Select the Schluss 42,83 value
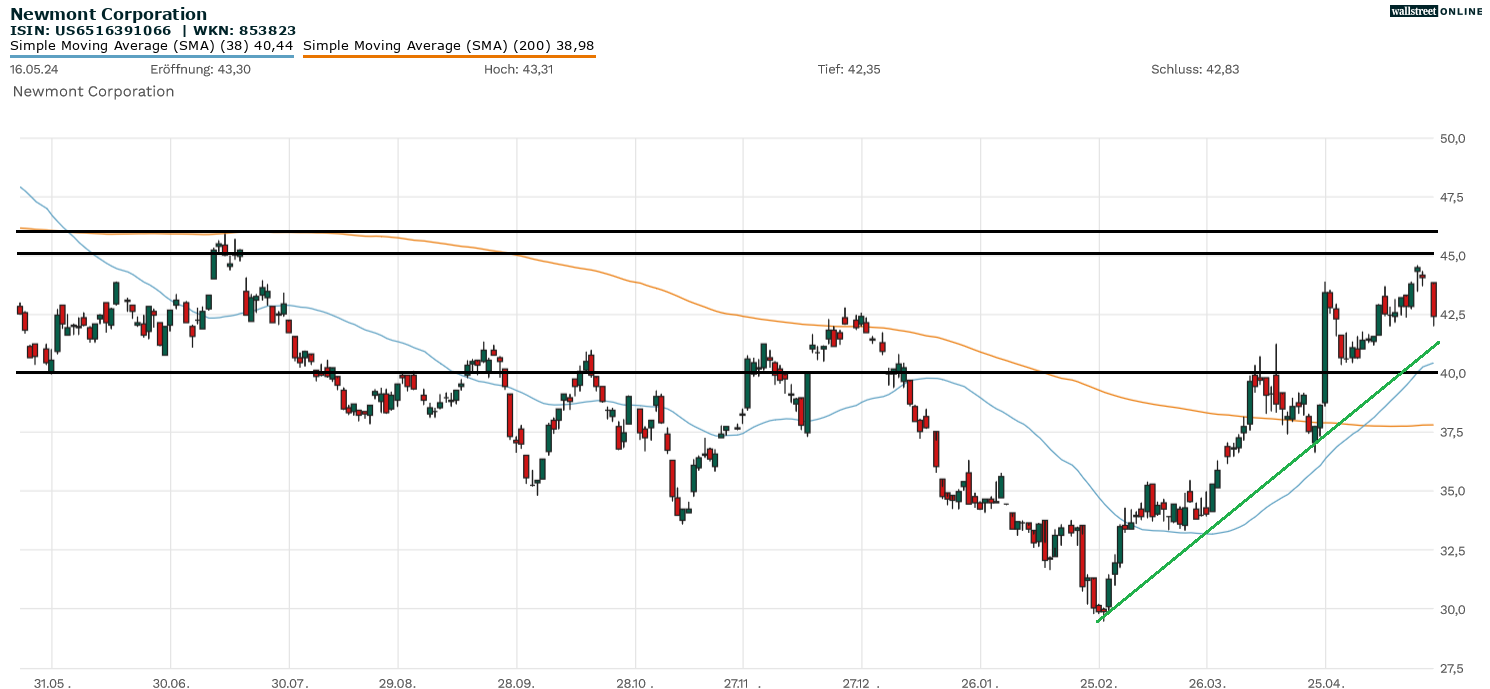 (x=1195, y=70)
